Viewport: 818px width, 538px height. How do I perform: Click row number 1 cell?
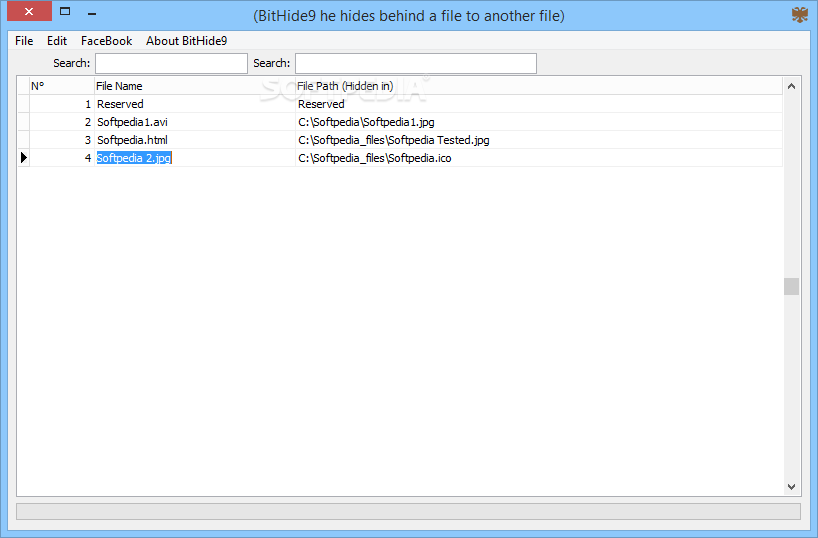pyautogui.click(x=62, y=104)
